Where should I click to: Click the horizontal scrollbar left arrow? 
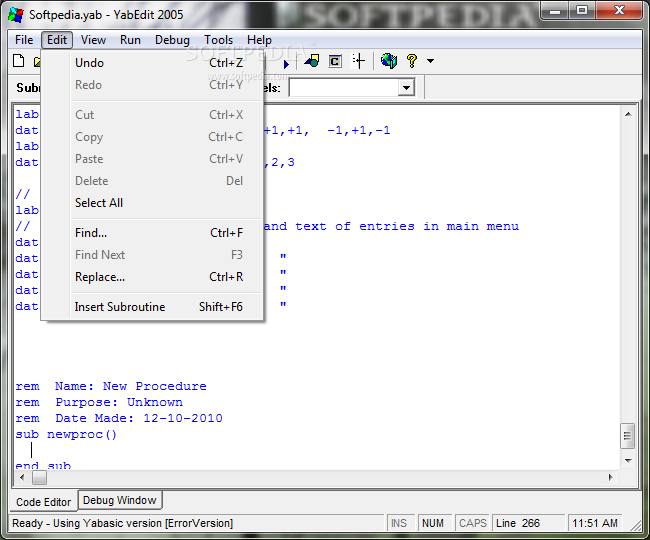click(x=22, y=477)
